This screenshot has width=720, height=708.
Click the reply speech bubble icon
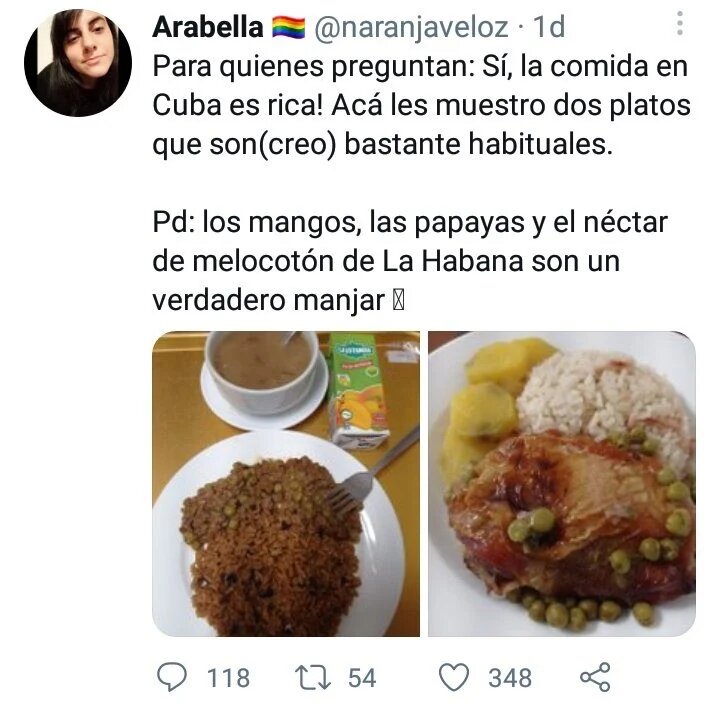[x=172, y=677]
